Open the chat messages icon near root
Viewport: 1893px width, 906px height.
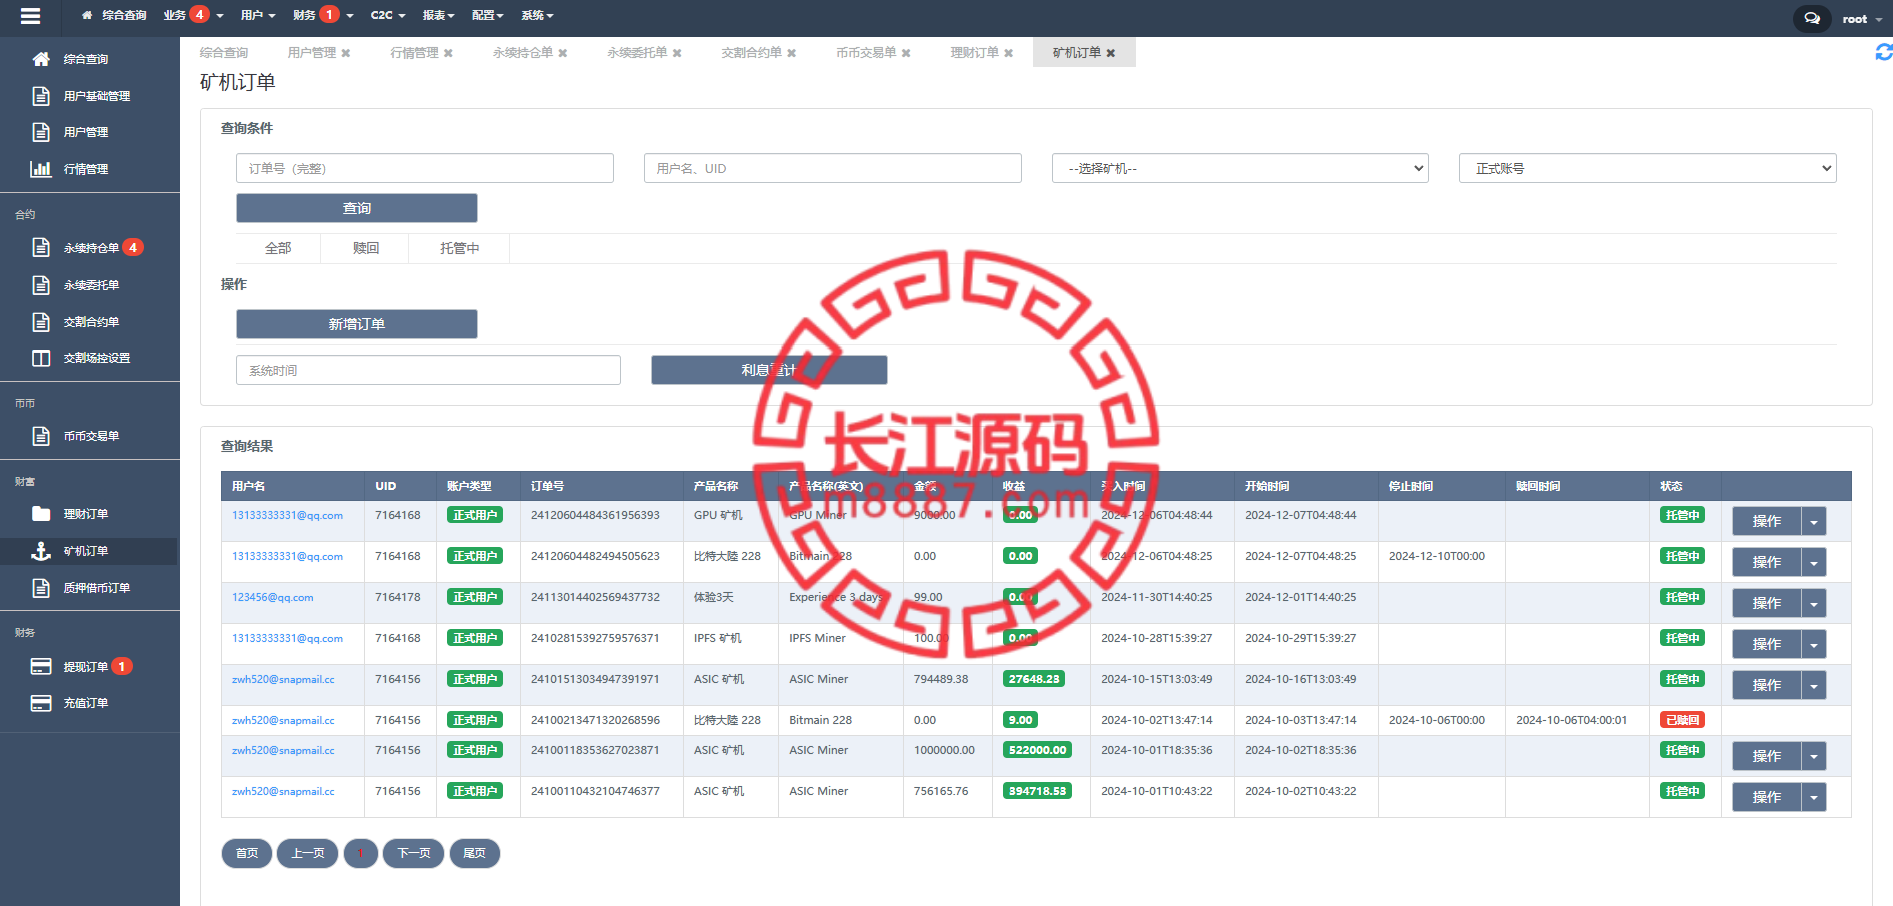pyautogui.click(x=1811, y=18)
